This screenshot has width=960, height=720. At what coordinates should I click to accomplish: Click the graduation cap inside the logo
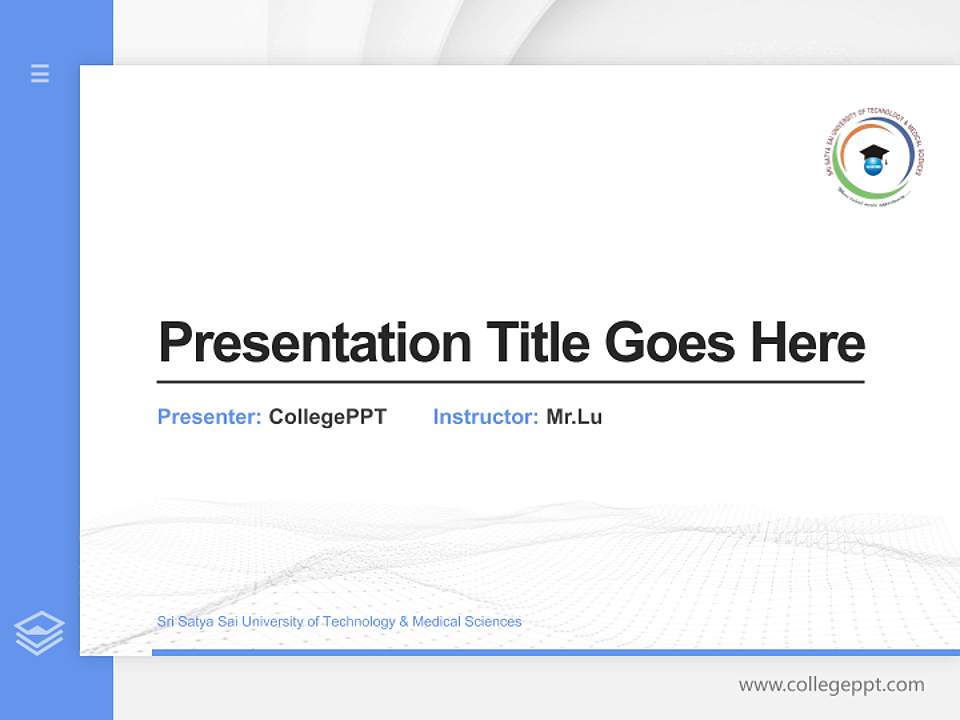(874, 151)
